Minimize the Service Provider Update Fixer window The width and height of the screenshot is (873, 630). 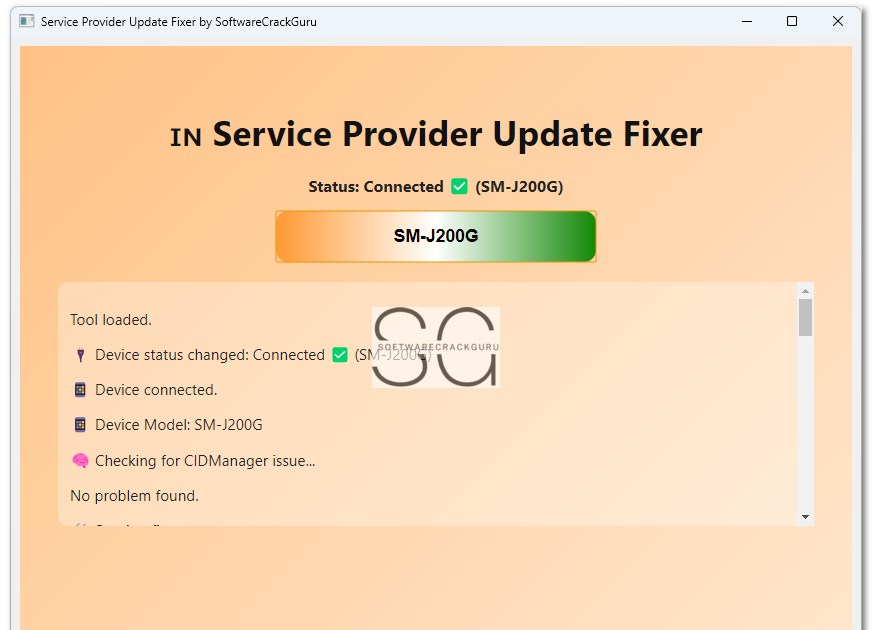click(x=747, y=21)
